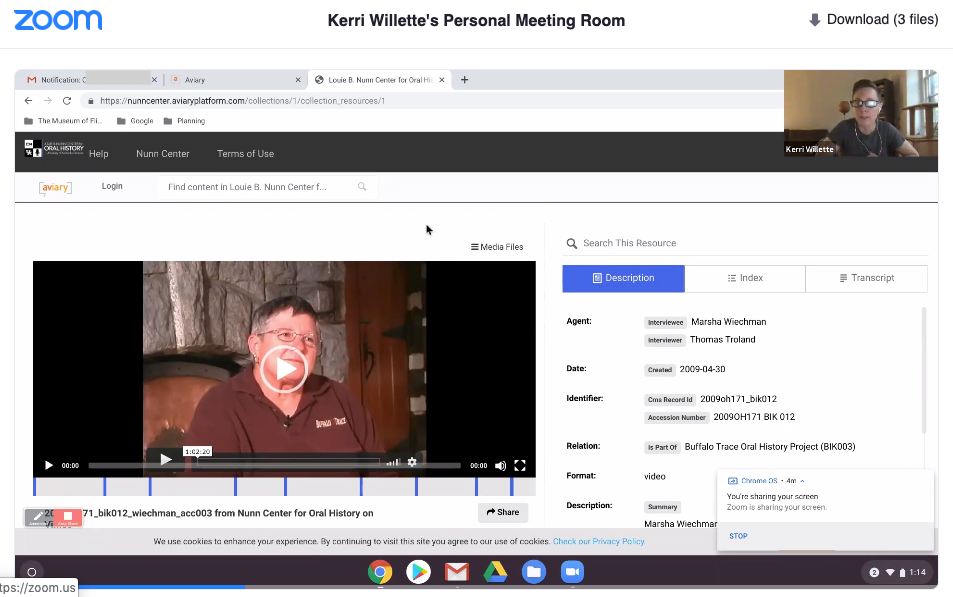
Task: Open Google Drive from the shelf
Action: pos(495,572)
